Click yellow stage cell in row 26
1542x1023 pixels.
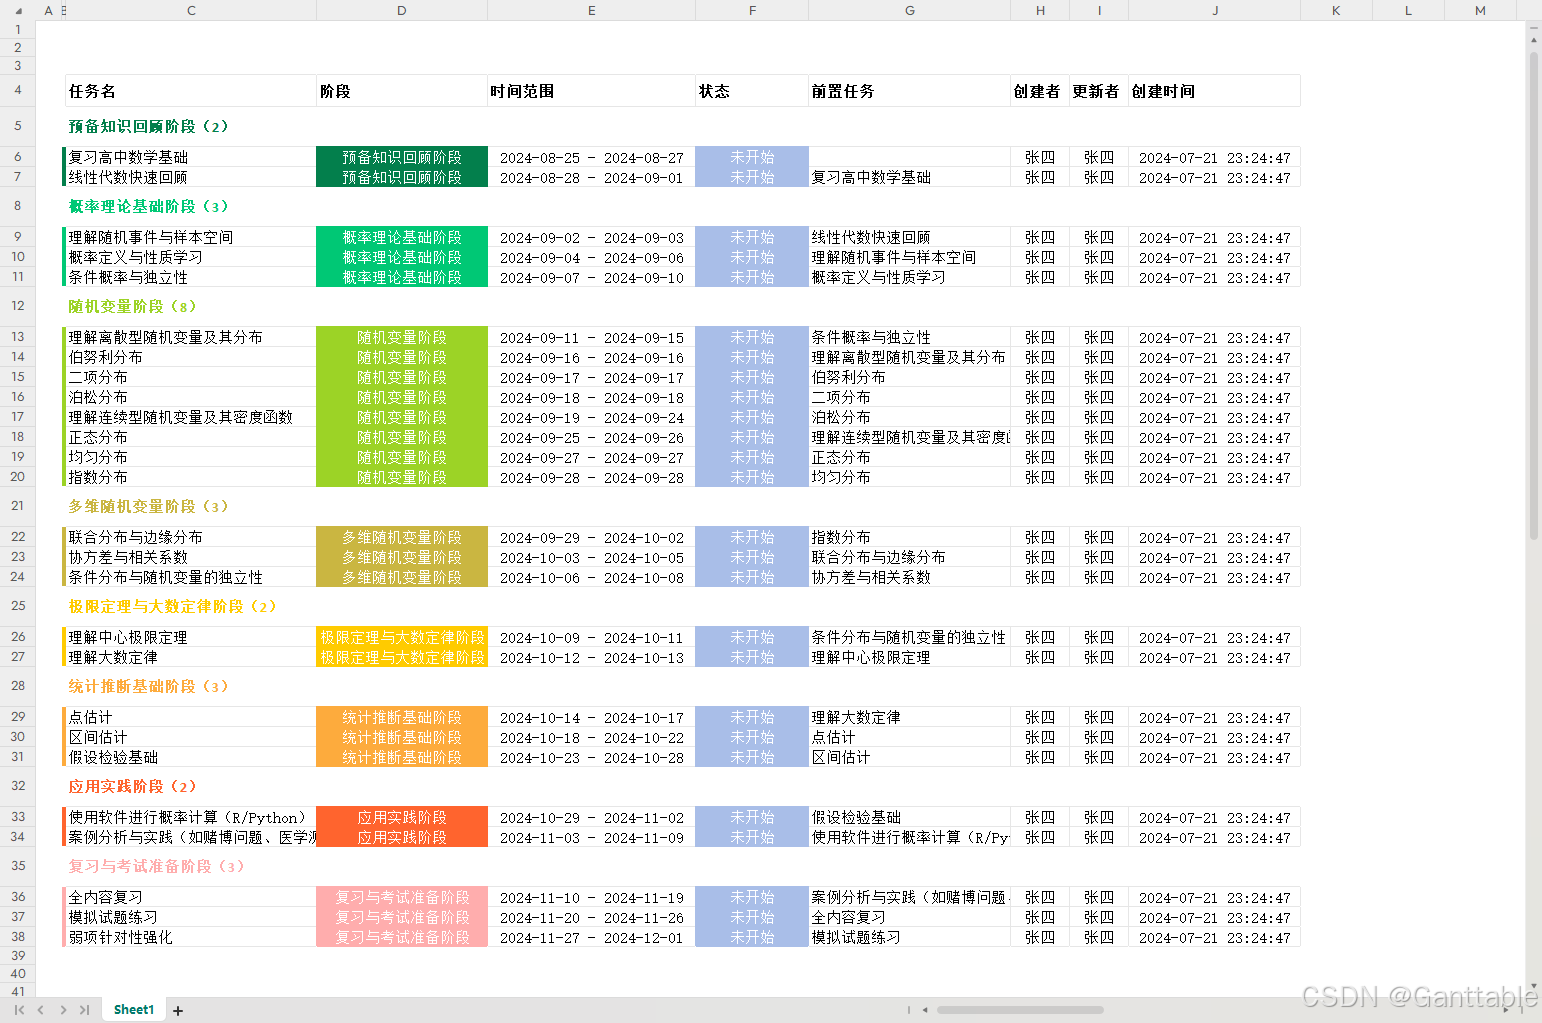[x=402, y=637]
